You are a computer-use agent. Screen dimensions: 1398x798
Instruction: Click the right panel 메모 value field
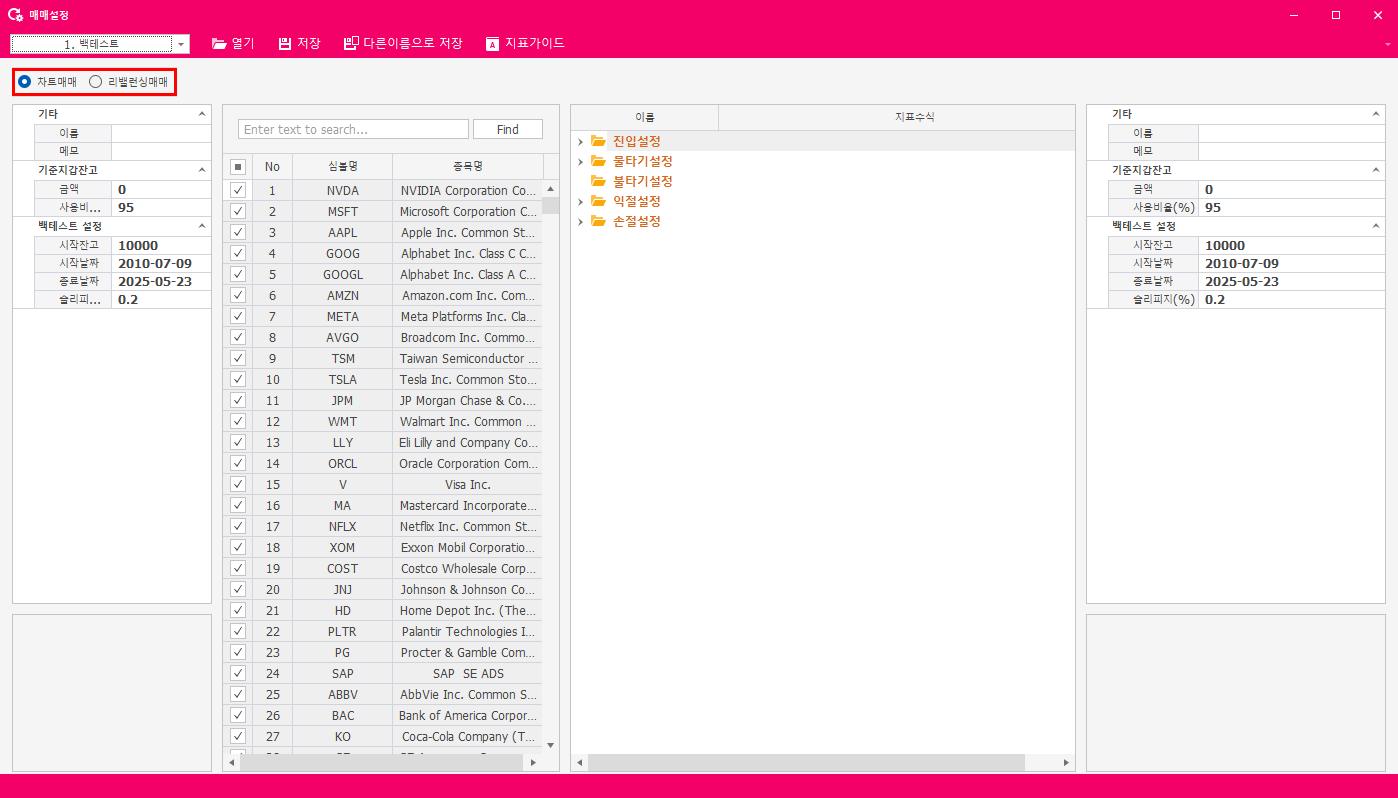click(1291, 151)
